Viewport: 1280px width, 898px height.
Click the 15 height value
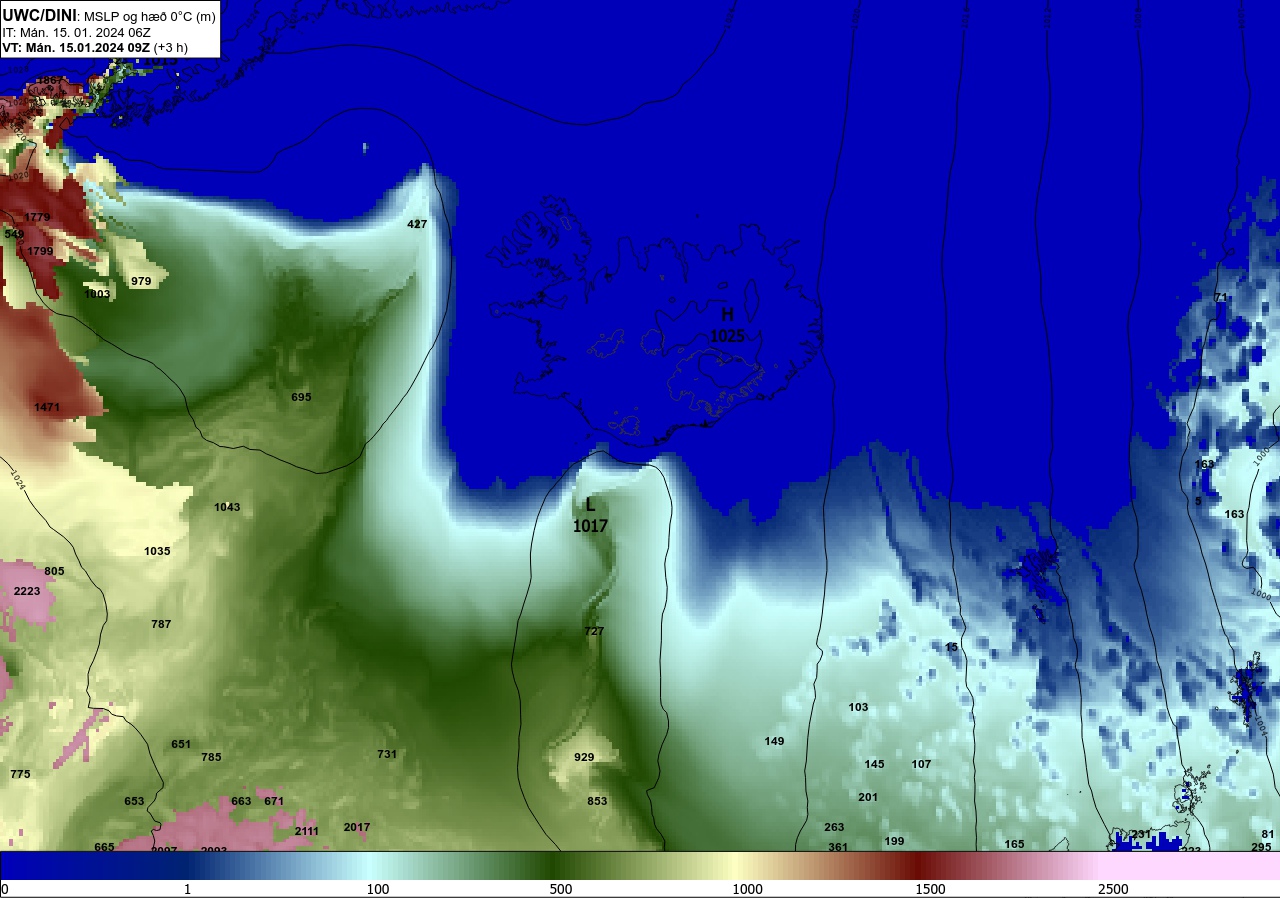click(951, 647)
